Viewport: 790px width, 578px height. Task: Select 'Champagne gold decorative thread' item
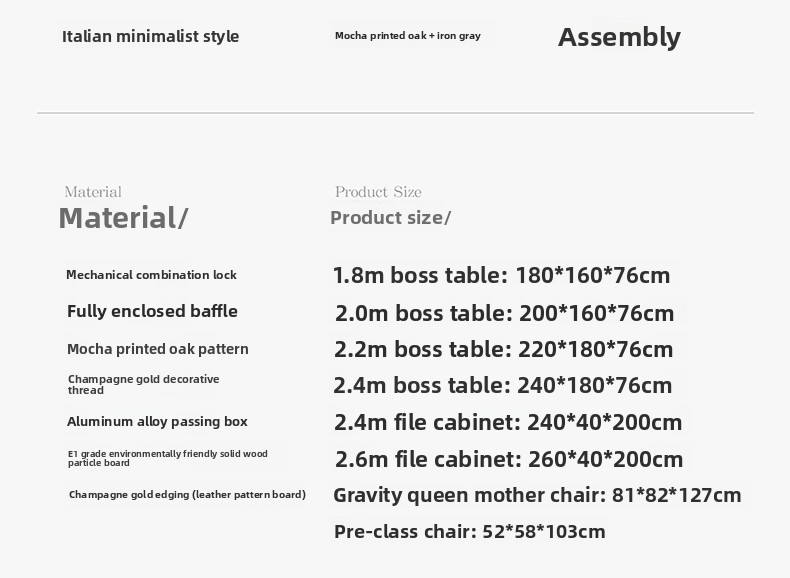pyautogui.click(x=144, y=384)
